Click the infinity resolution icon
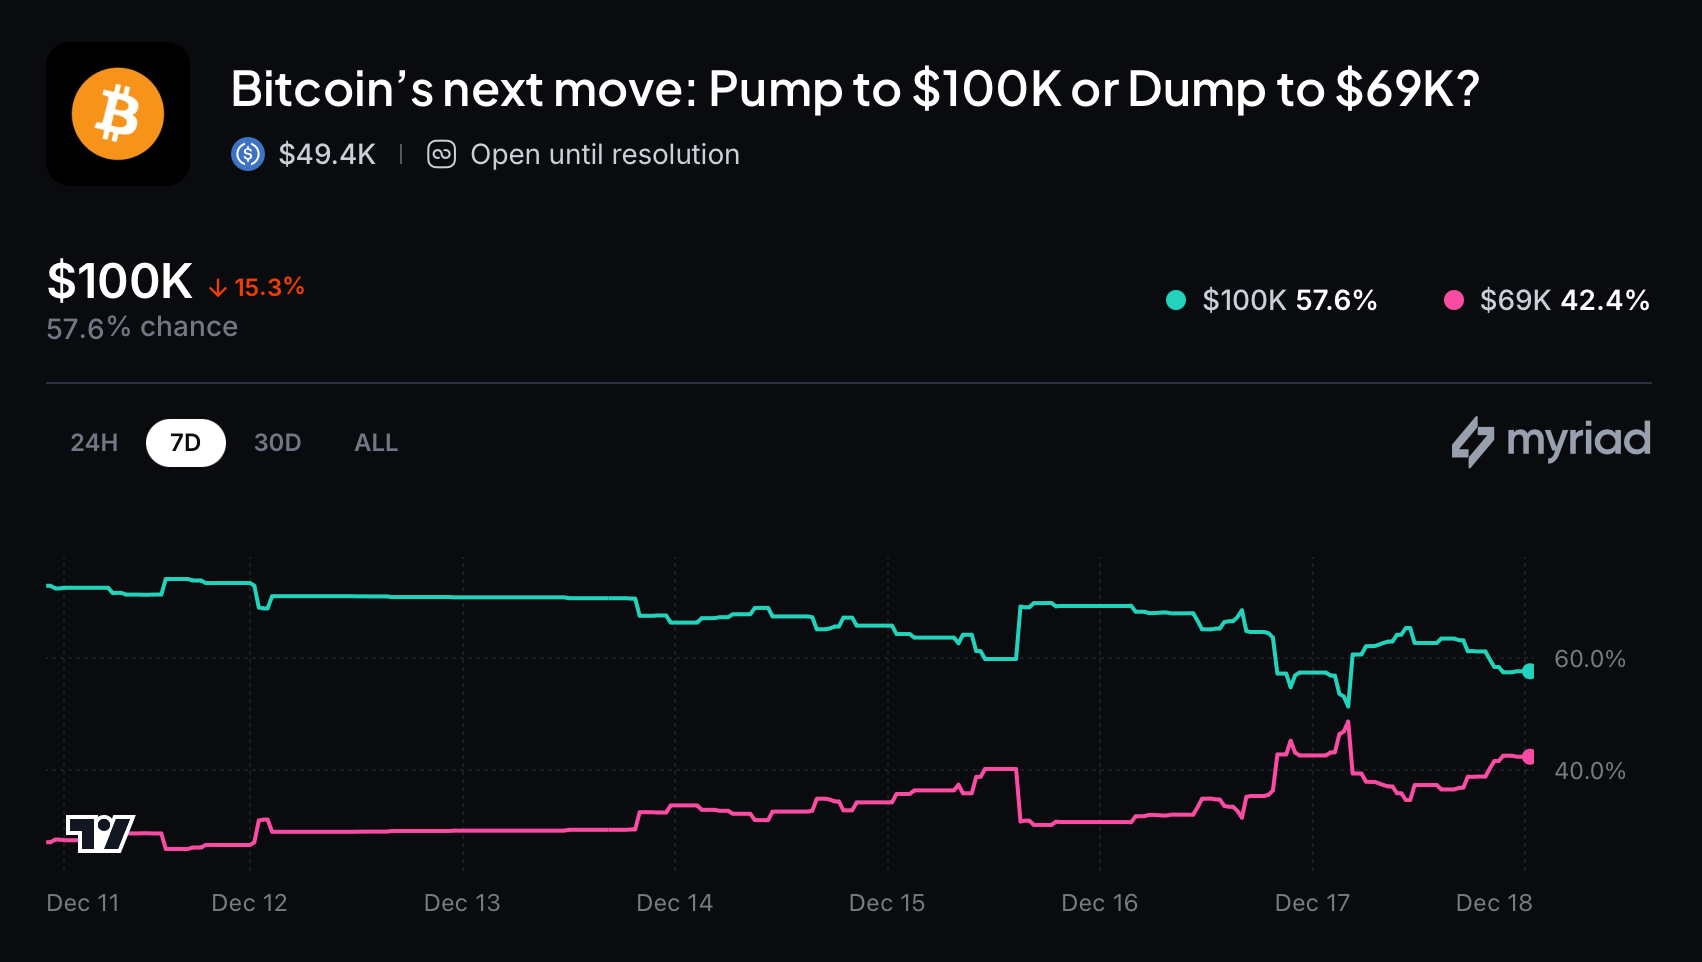Image resolution: width=1702 pixels, height=962 pixels. tap(441, 154)
